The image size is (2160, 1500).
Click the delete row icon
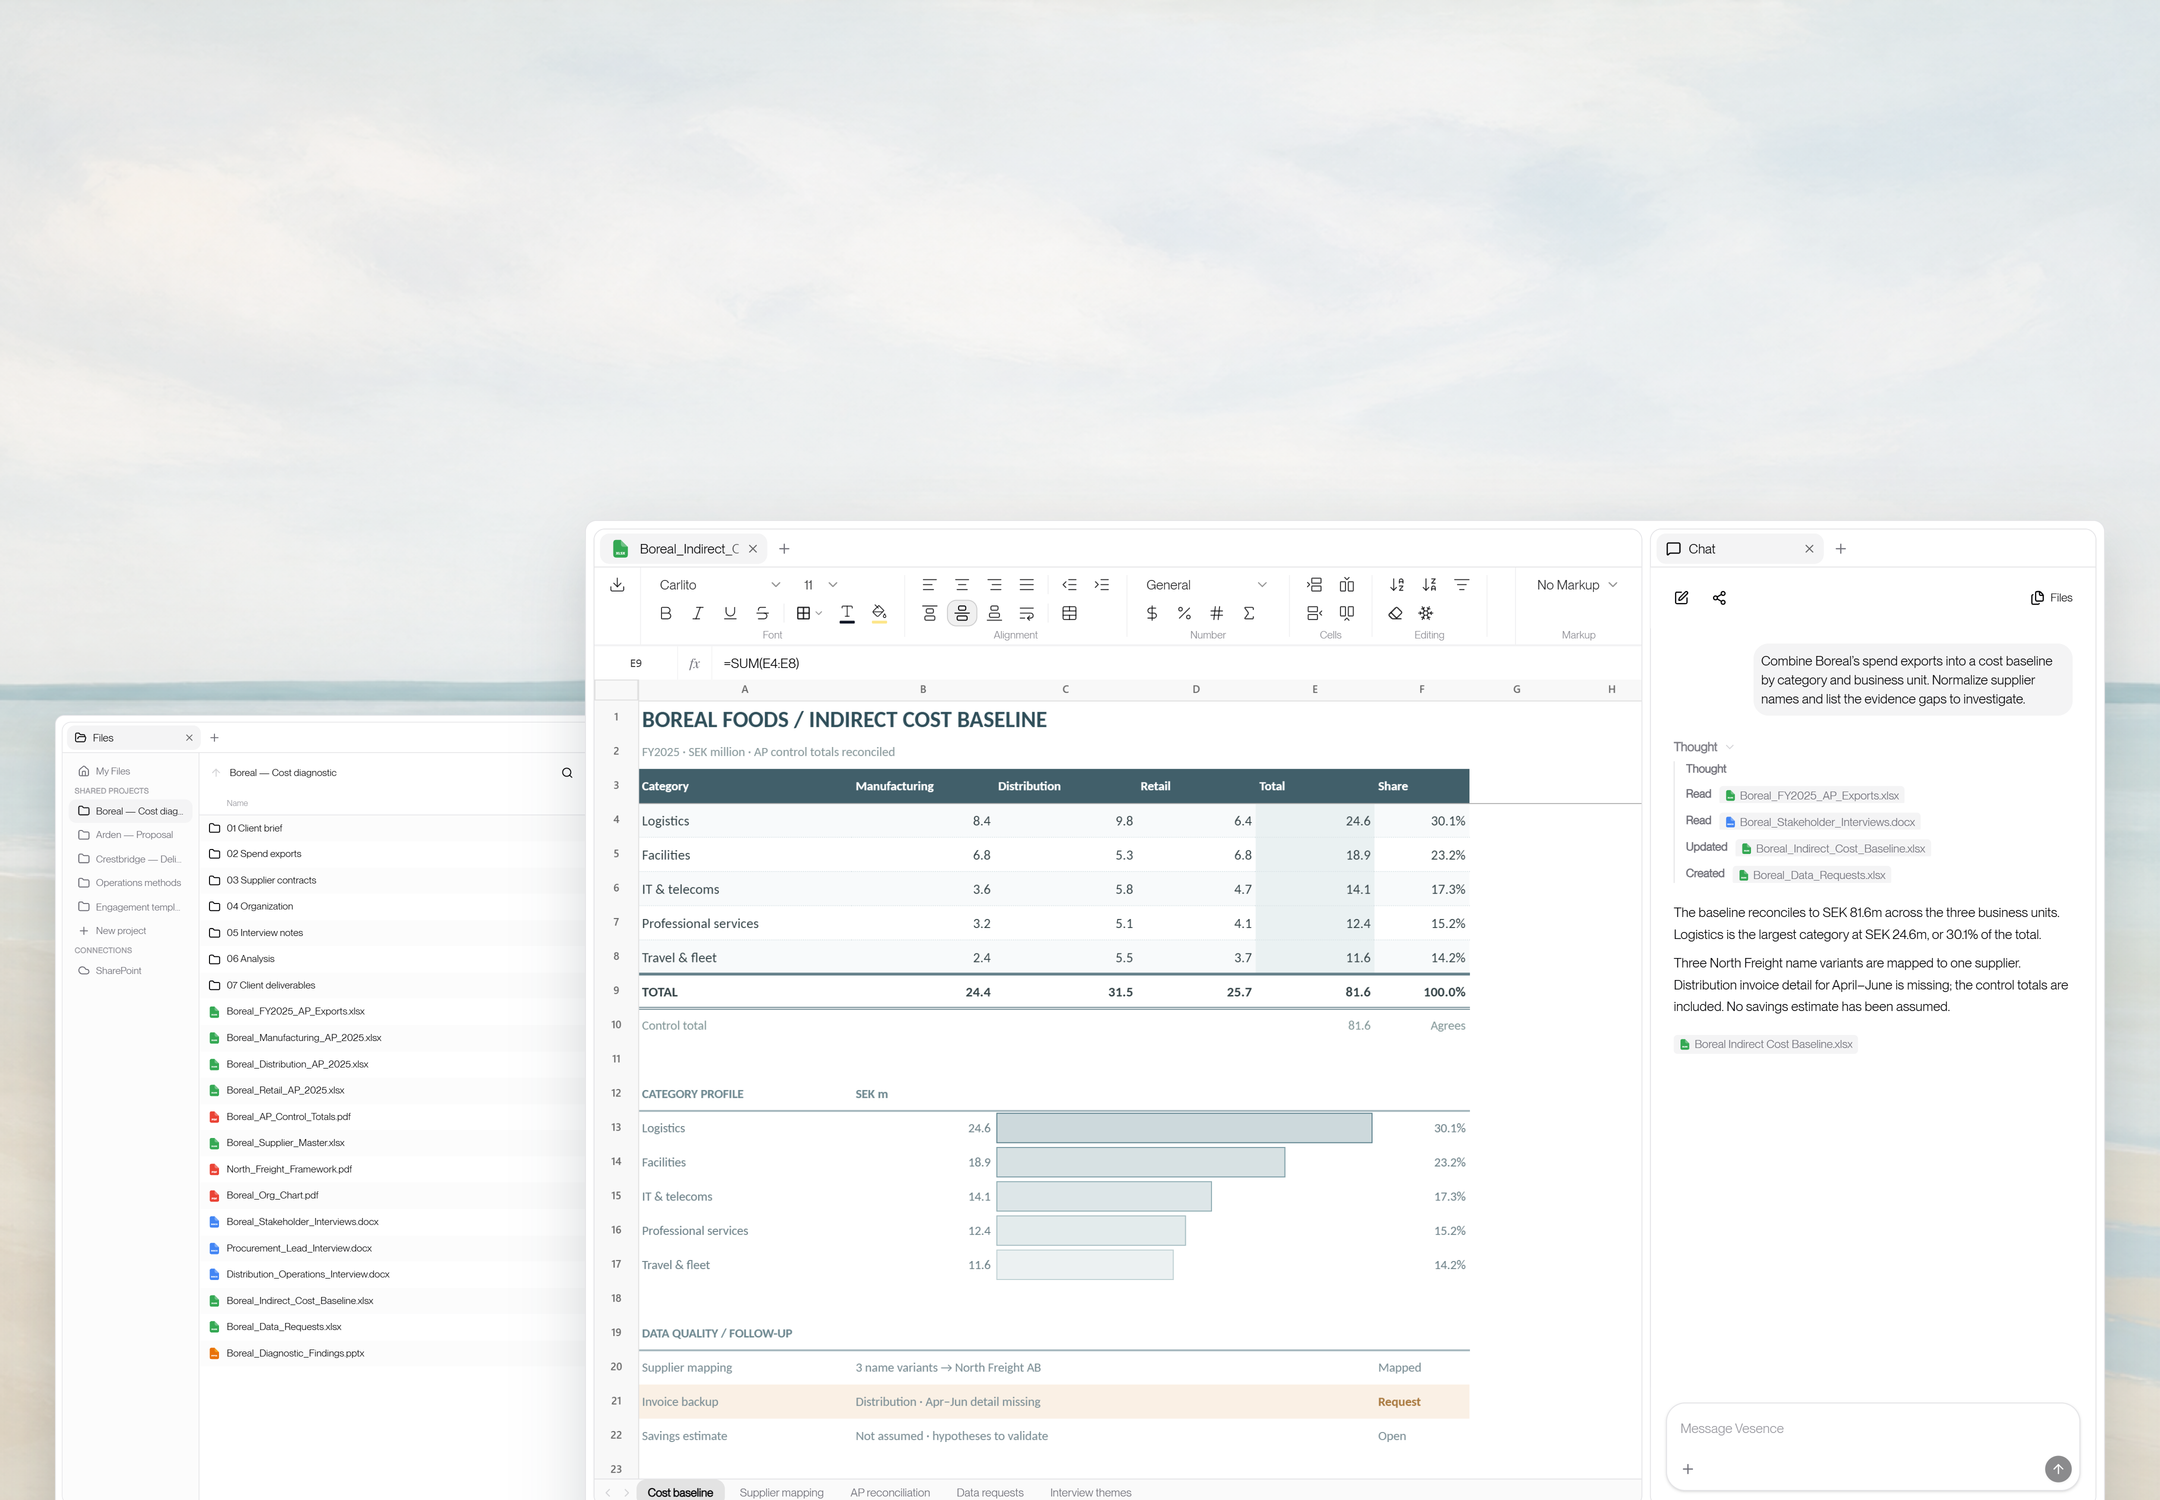tap(1314, 613)
